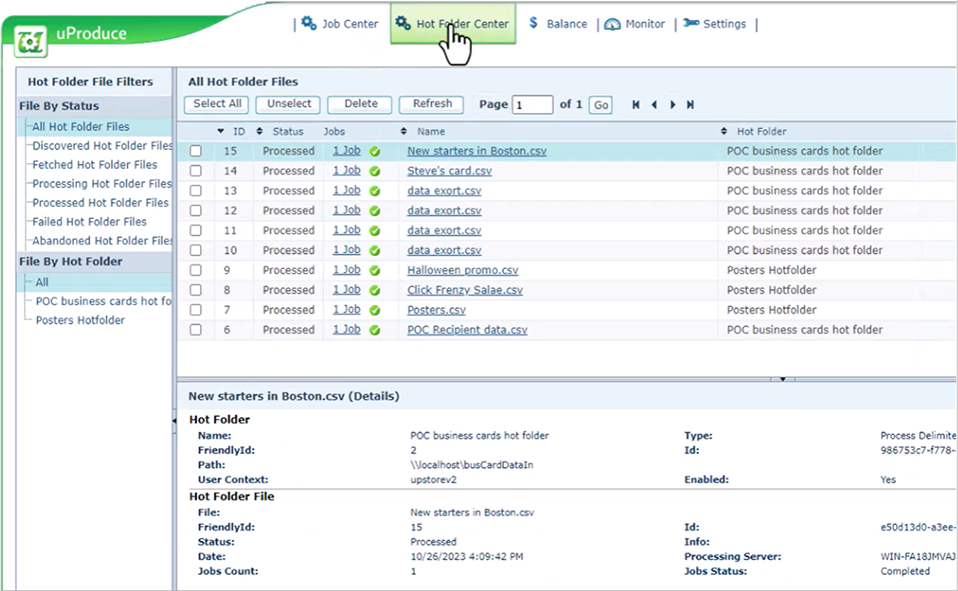Click green status check for row ID 8
Viewport: 958px width, 591px height.
pos(375,290)
